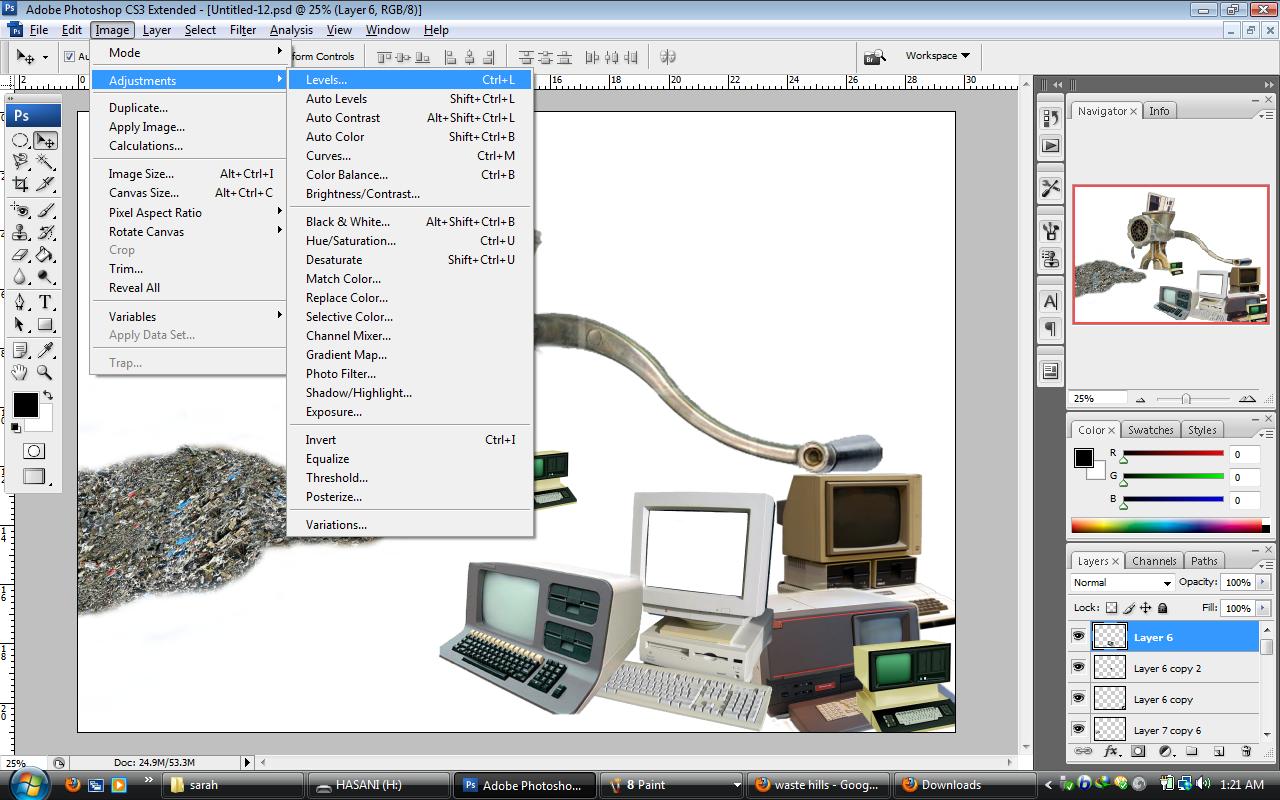Viewport: 1280px width, 800px height.
Task: Hide Layer 6 copy 2 visibility
Action: [x=1079, y=667]
